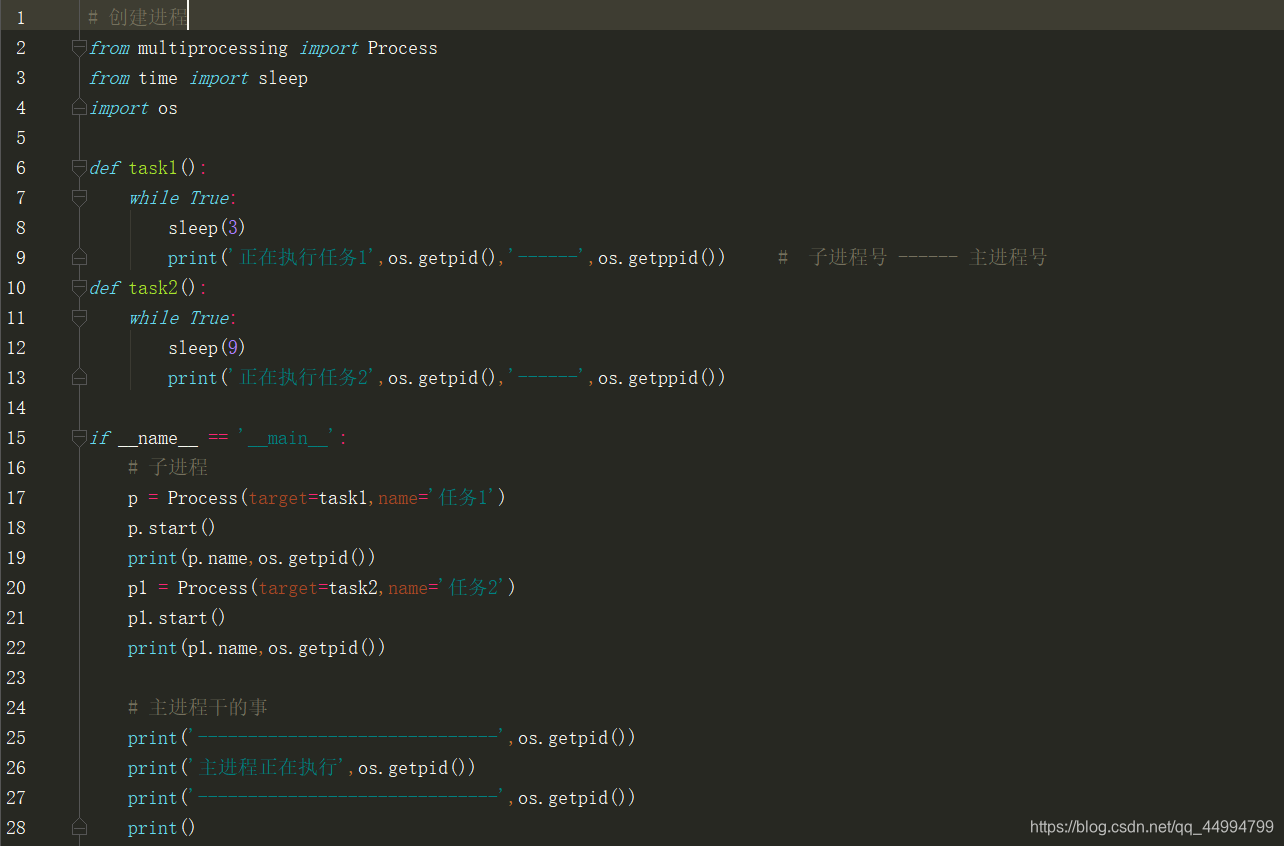Click the '__main__' string literal
Screen dimensions: 1284x846
288,438
